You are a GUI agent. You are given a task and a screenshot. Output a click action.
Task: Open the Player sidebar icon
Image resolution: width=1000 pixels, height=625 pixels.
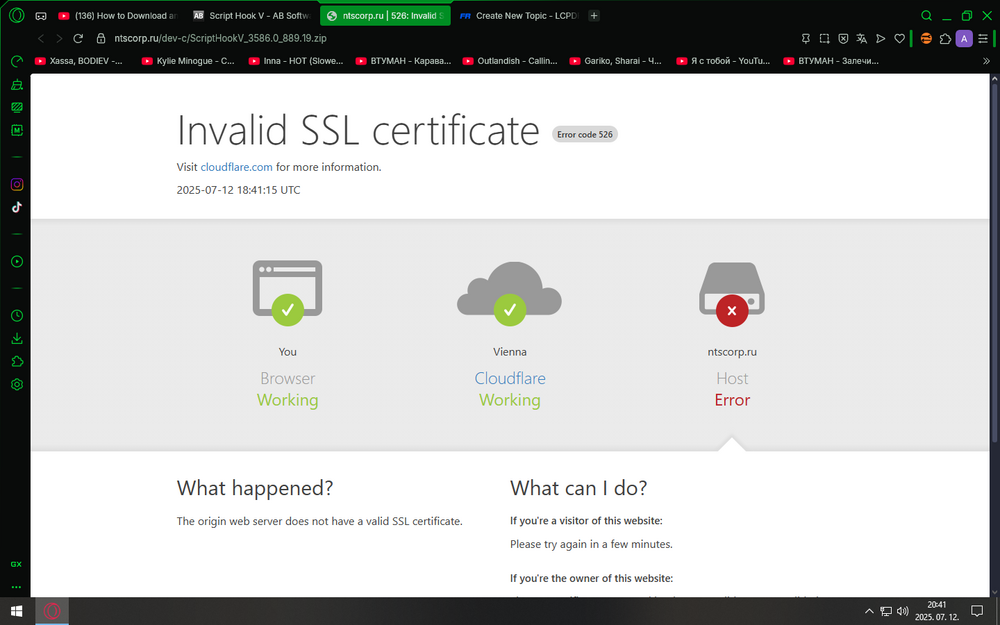(17, 261)
